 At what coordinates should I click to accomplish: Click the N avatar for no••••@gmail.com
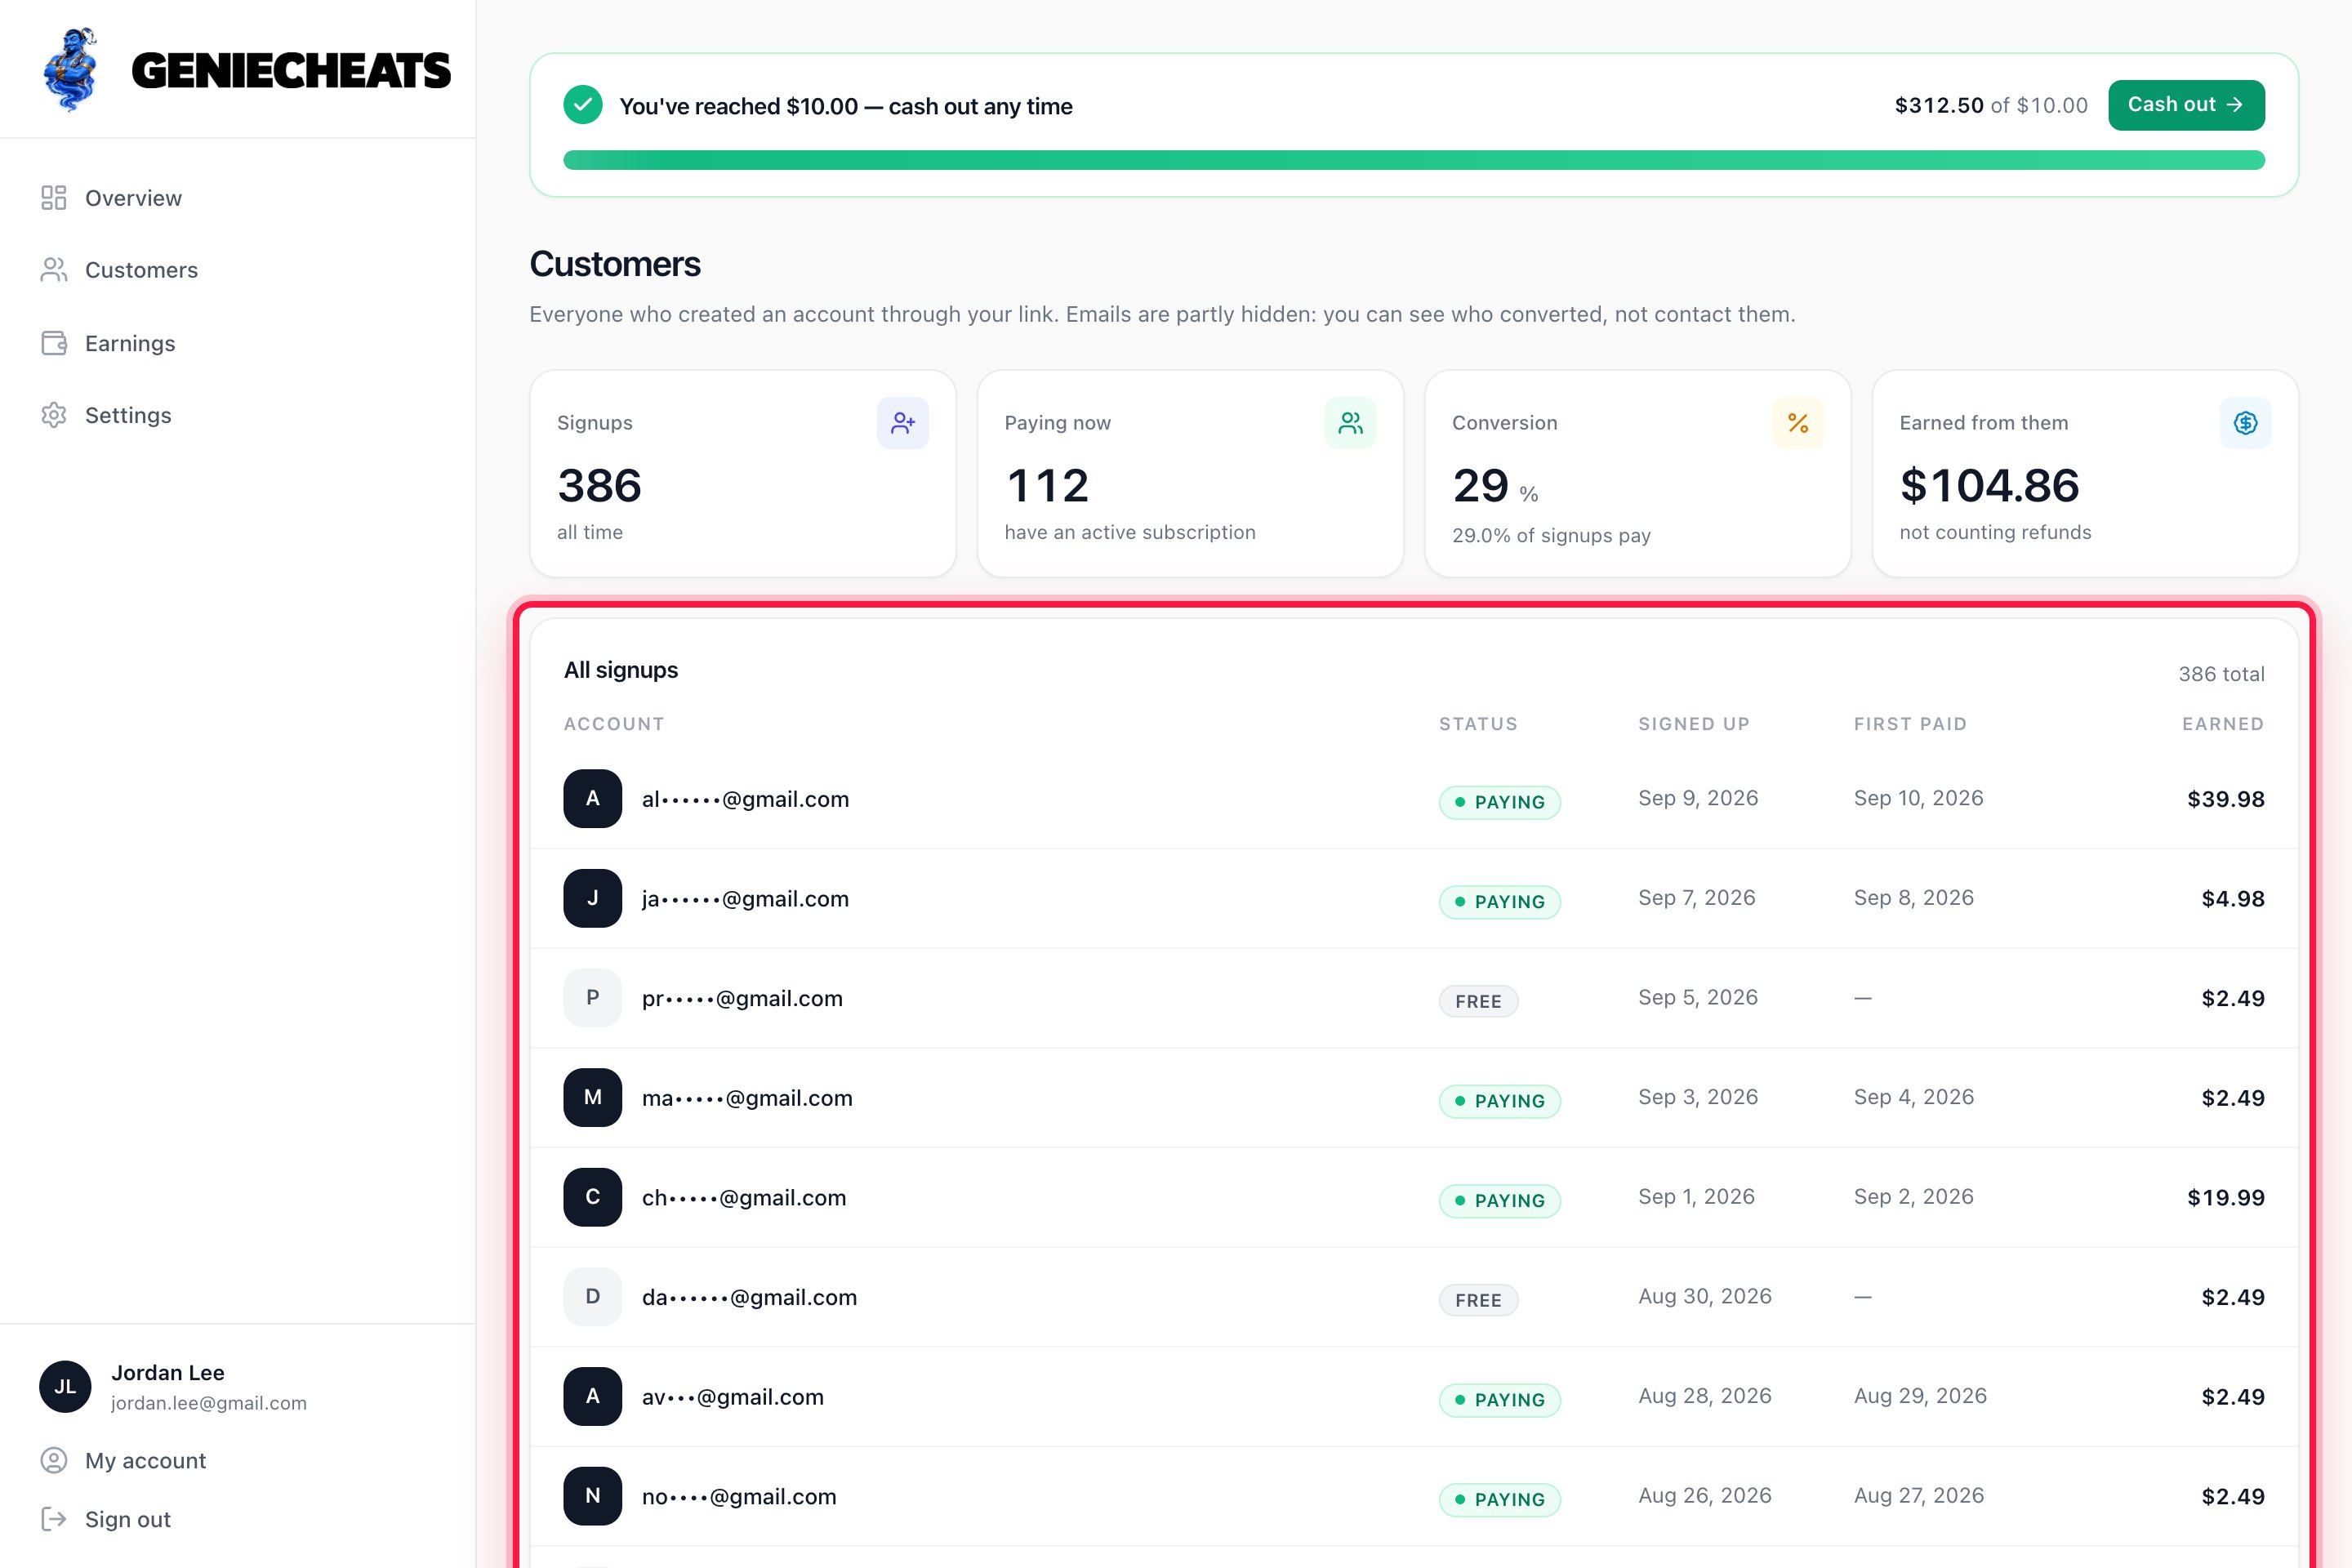(x=593, y=1496)
